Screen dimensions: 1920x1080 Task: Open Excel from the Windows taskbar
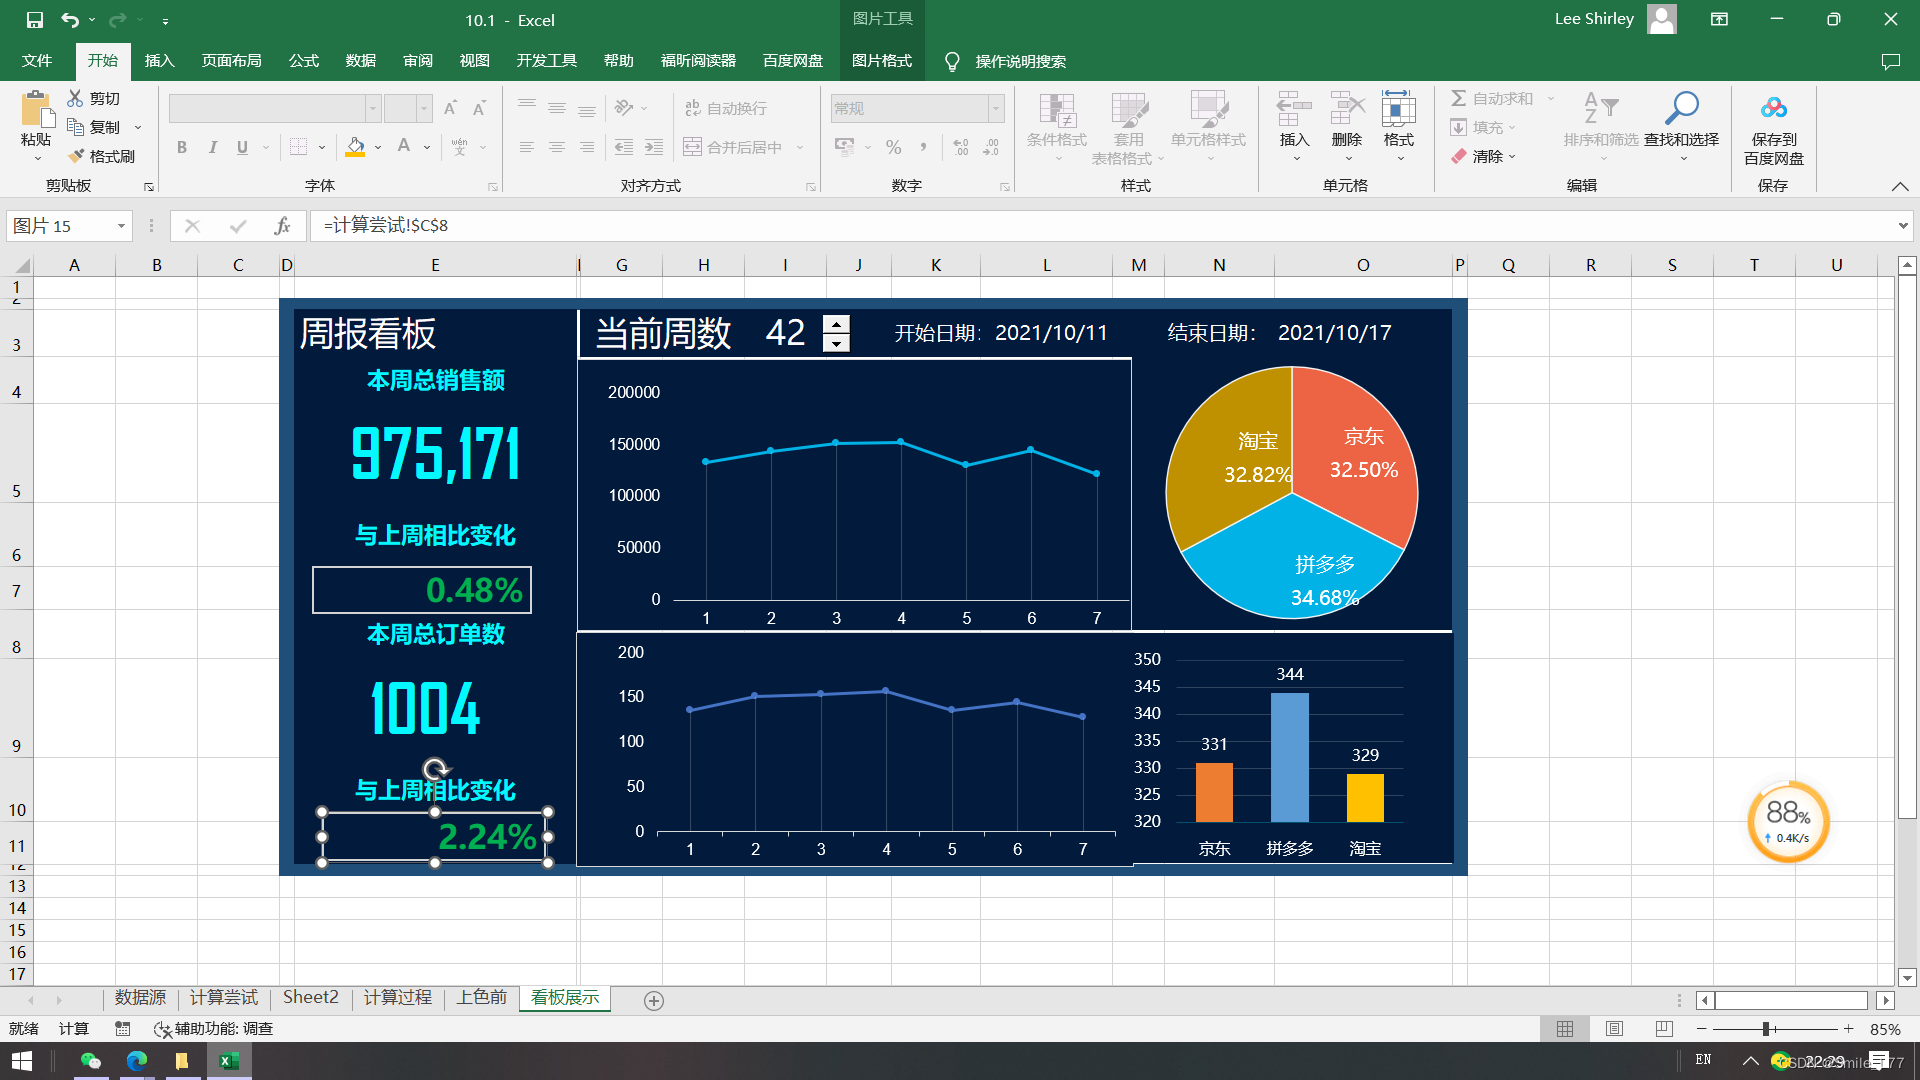pyautogui.click(x=229, y=1061)
